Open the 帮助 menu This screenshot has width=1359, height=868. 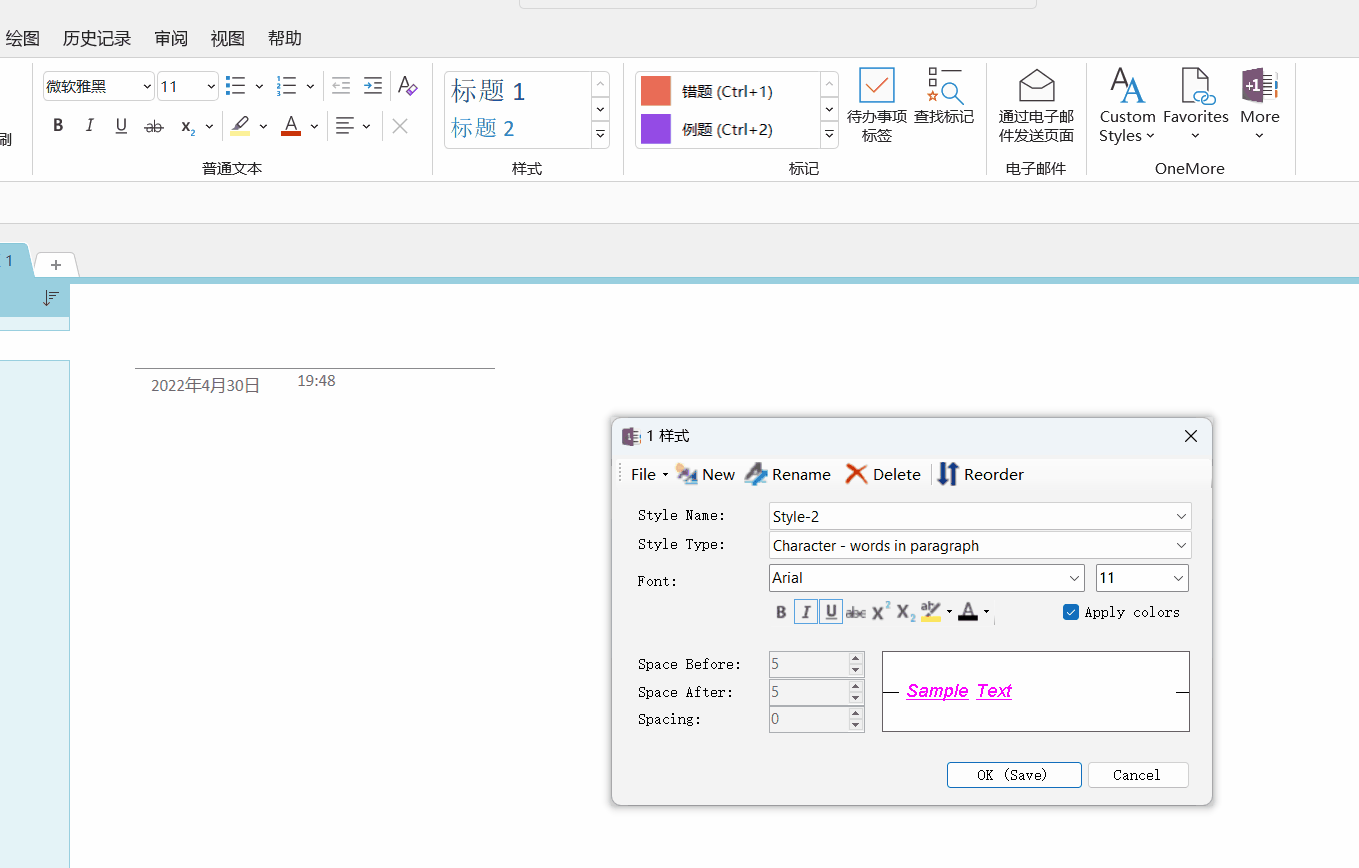(x=284, y=38)
